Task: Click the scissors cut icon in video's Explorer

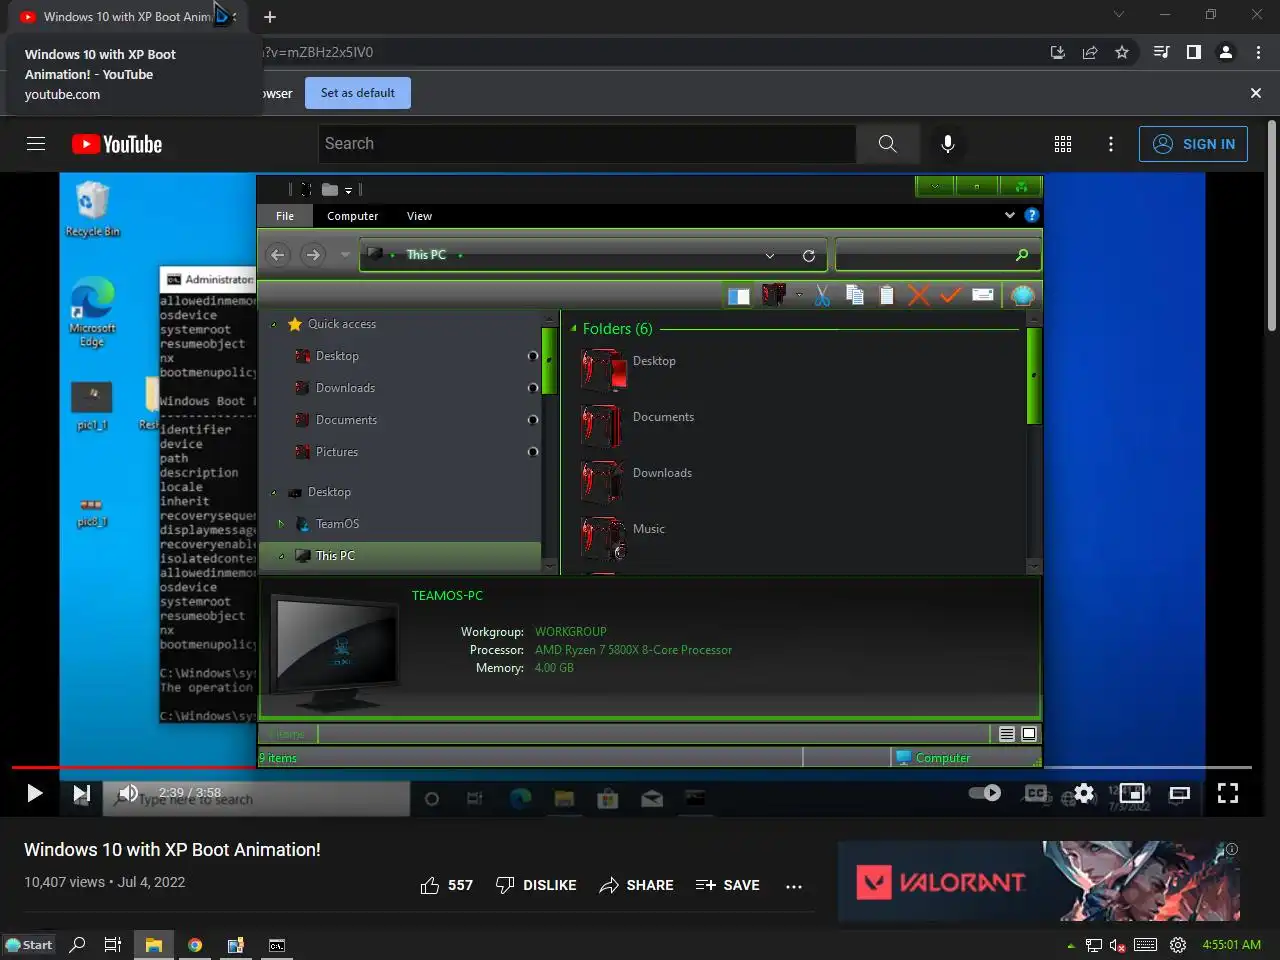Action: (x=822, y=295)
